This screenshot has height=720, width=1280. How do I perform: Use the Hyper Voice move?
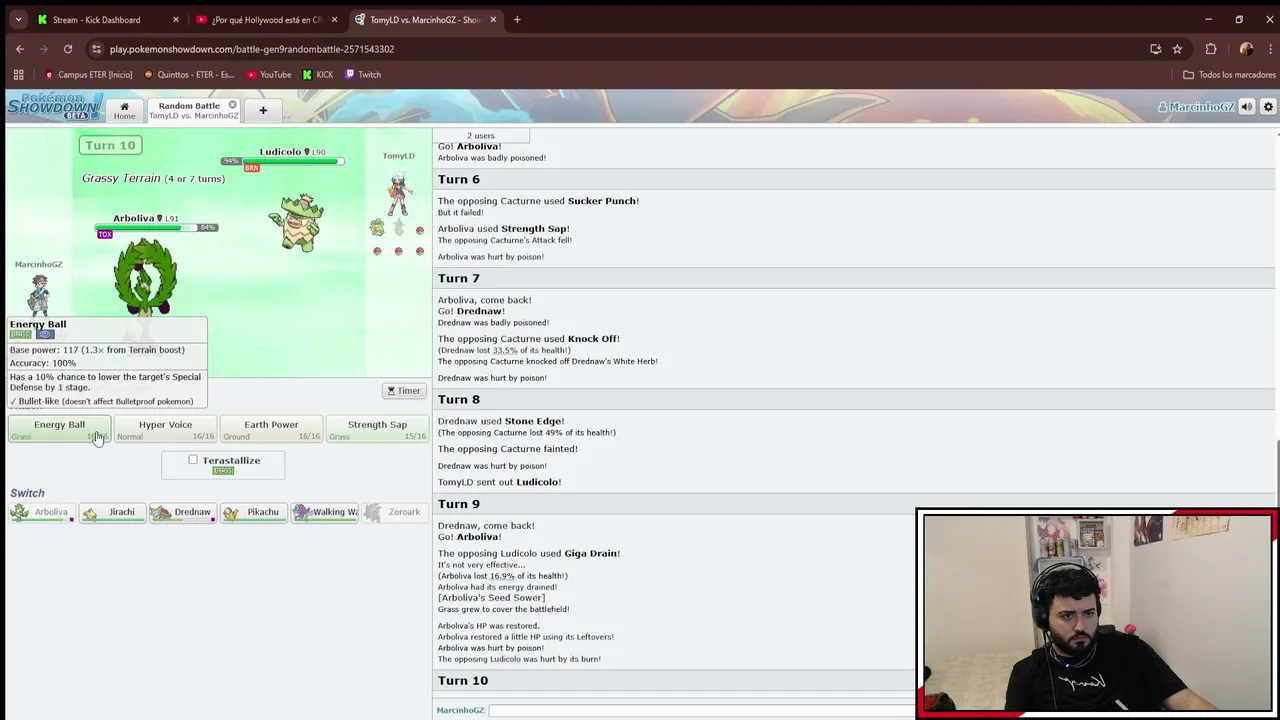165,430
